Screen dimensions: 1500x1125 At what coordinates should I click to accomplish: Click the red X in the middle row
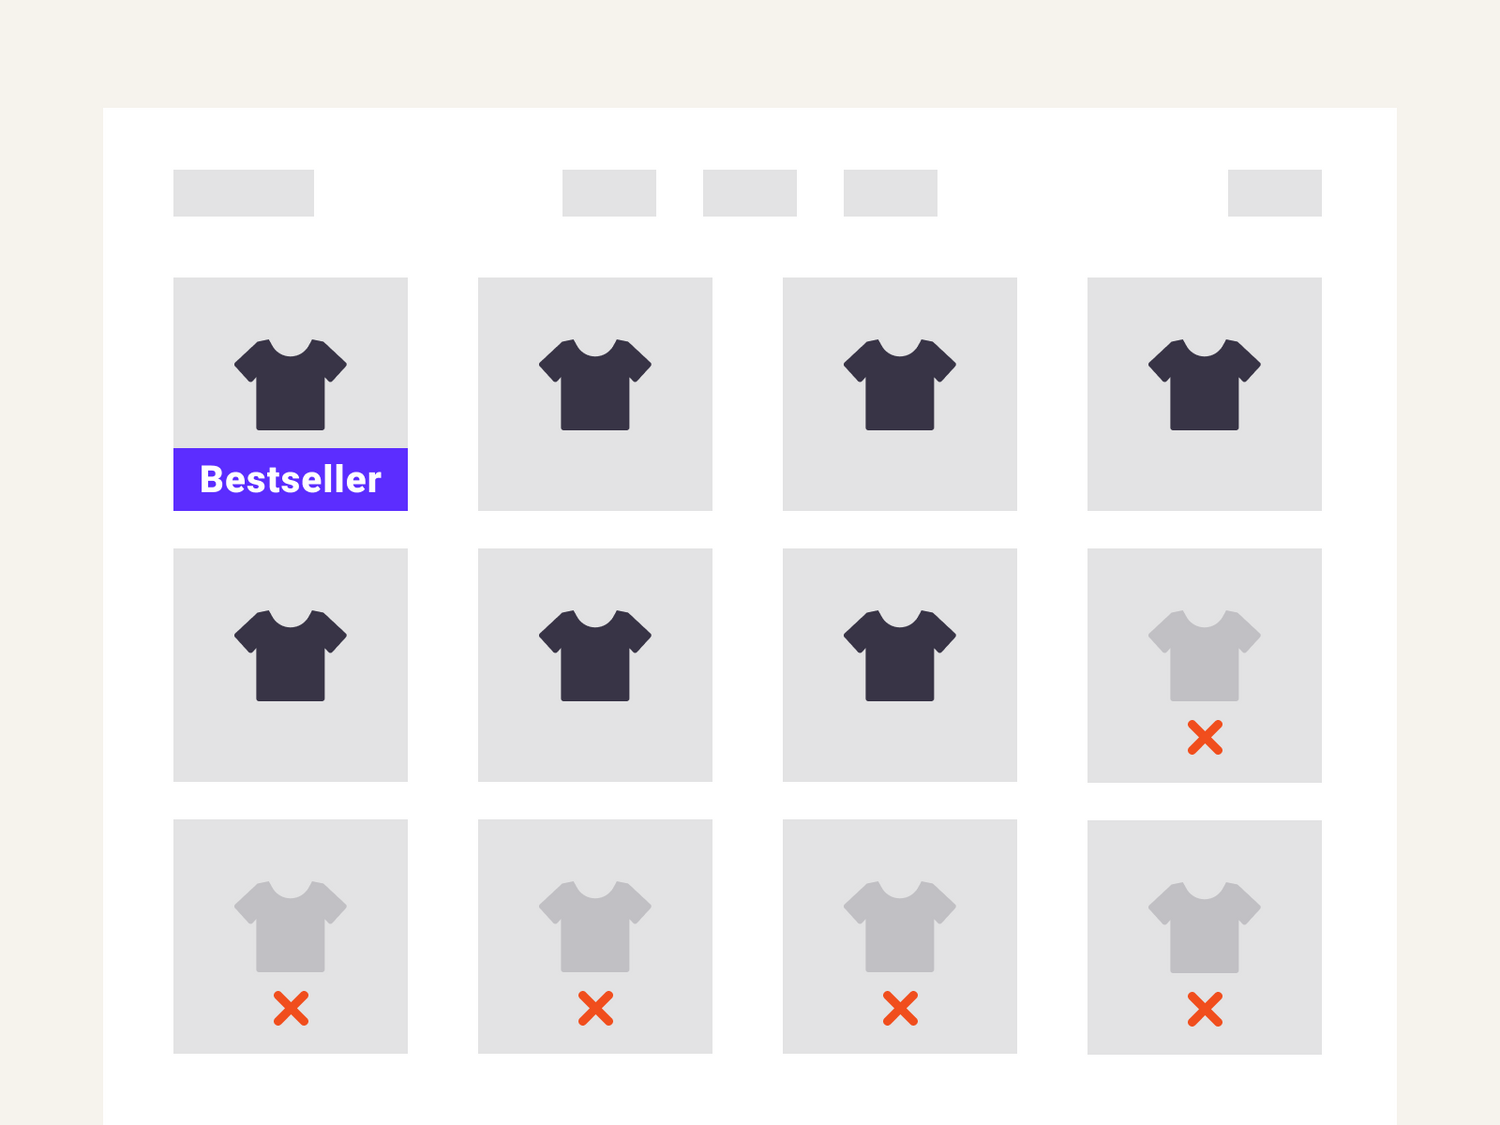[1205, 738]
